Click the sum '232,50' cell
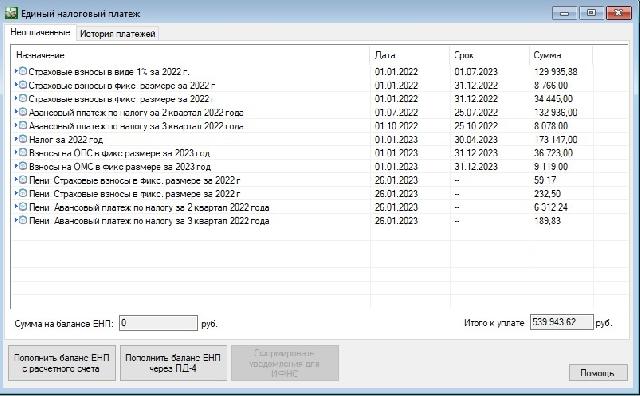 coord(547,194)
